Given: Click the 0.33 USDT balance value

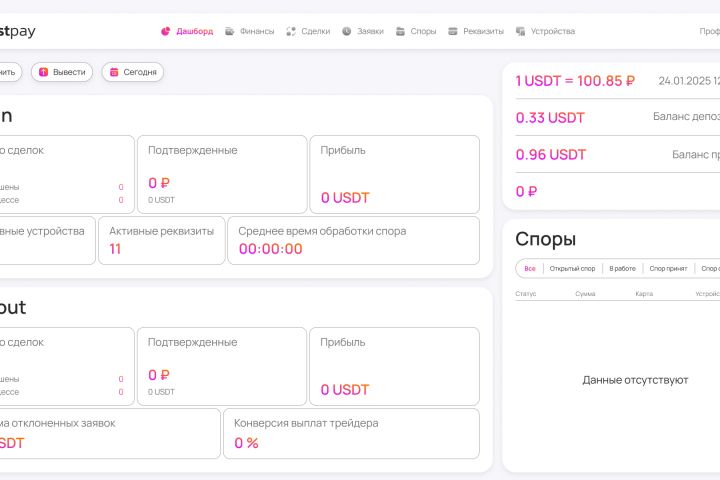Looking at the screenshot, I should (x=550, y=118).
